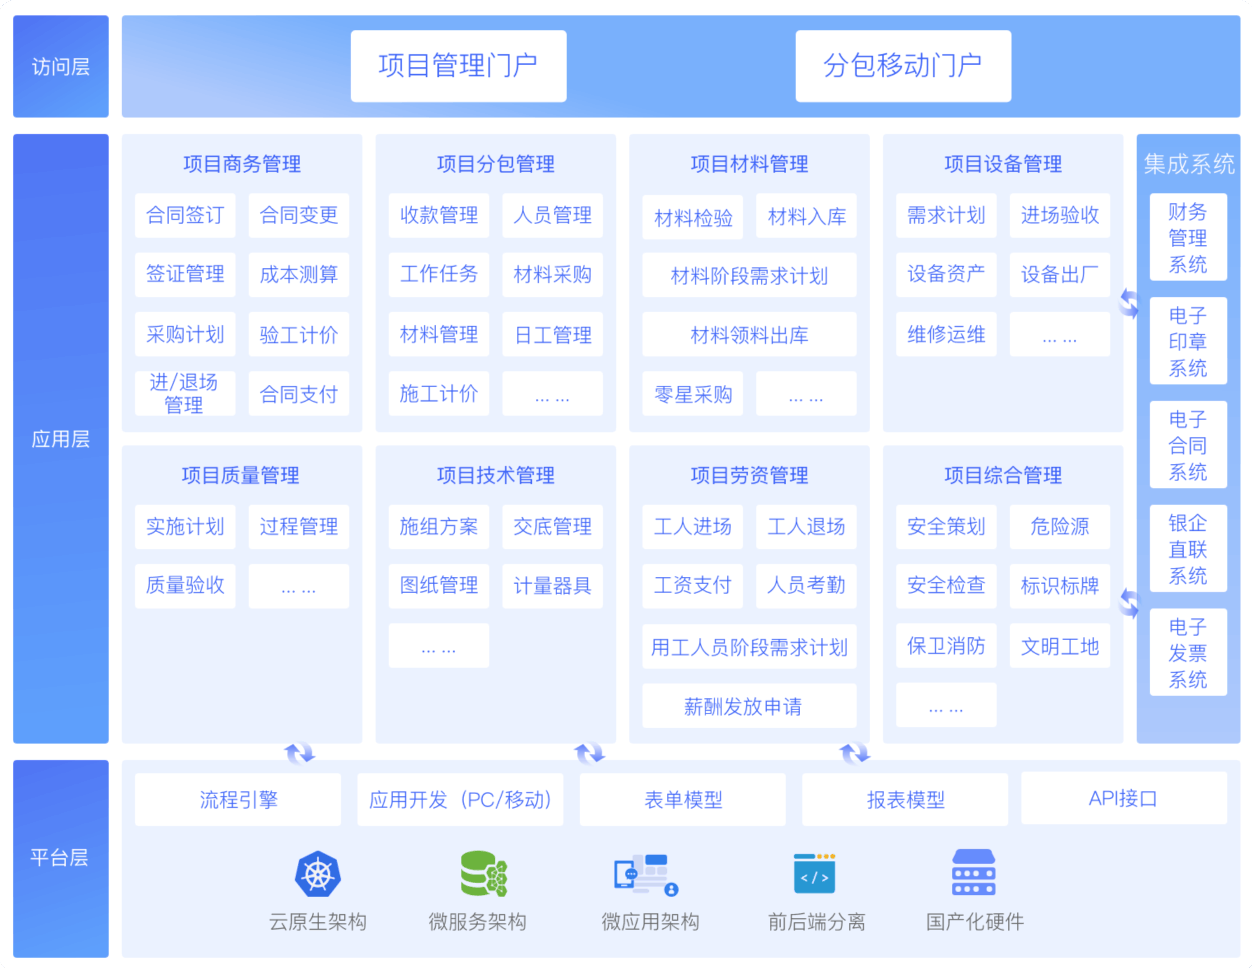
Task: Click the 危险源 module
Action: (x=1060, y=527)
